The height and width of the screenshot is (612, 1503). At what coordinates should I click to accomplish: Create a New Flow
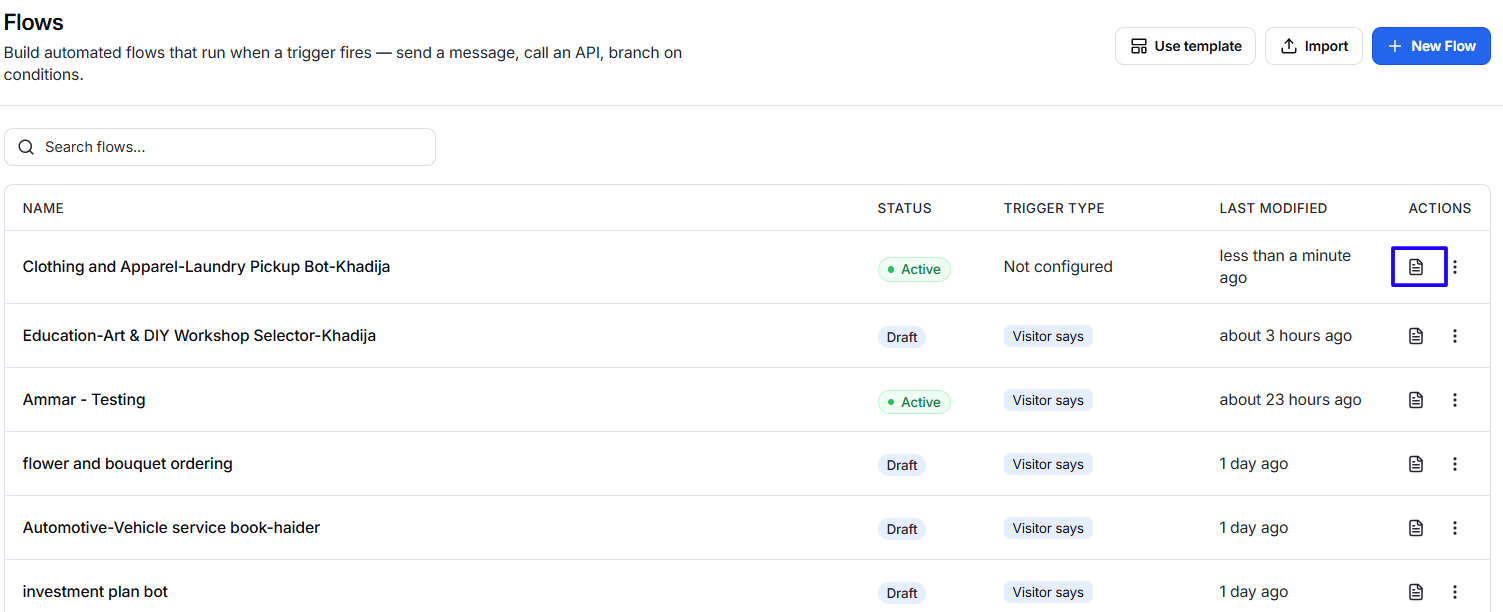1431,46
